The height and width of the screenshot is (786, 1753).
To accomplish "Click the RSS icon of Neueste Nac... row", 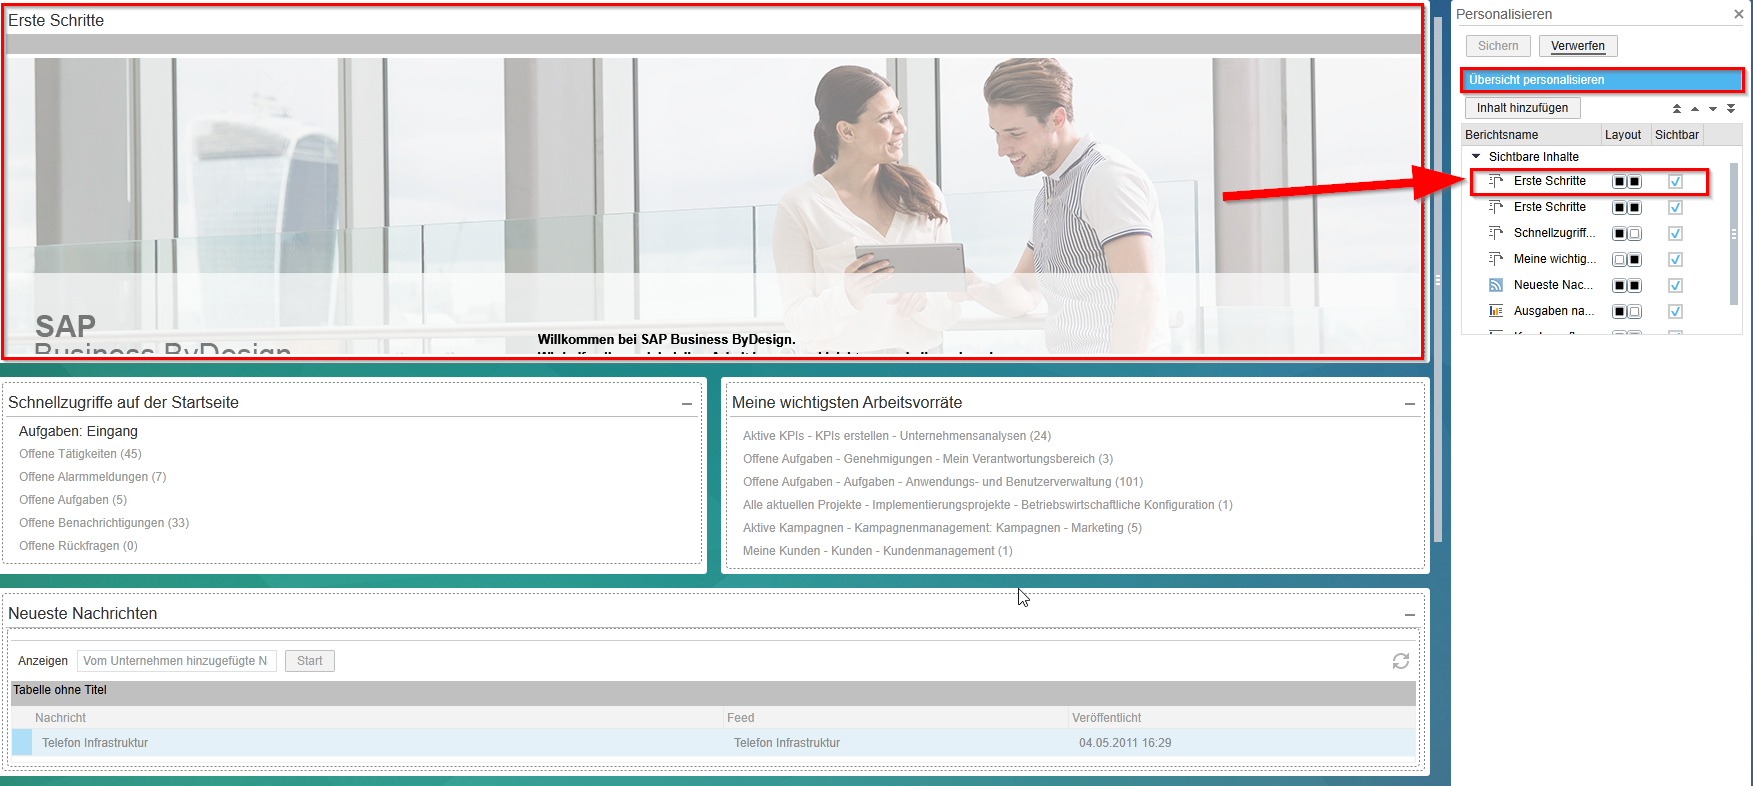I will coord(1496,285).
